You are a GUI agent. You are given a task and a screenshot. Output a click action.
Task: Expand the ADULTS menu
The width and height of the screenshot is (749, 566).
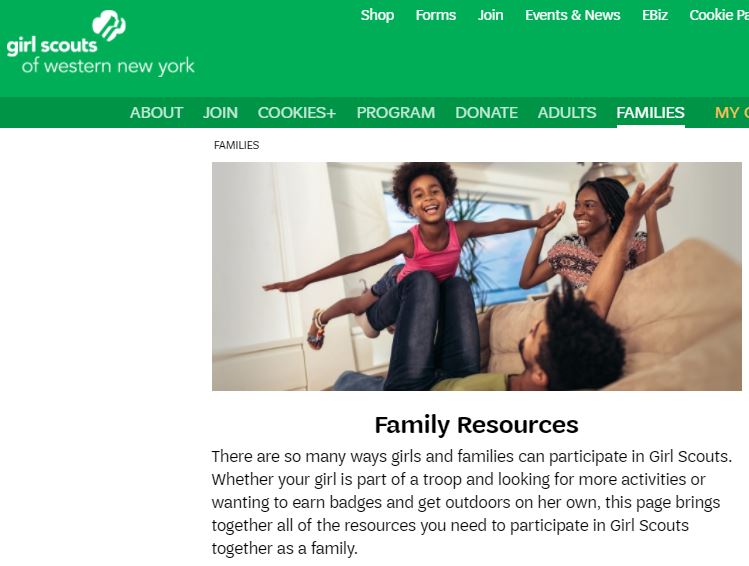(567, 113)
